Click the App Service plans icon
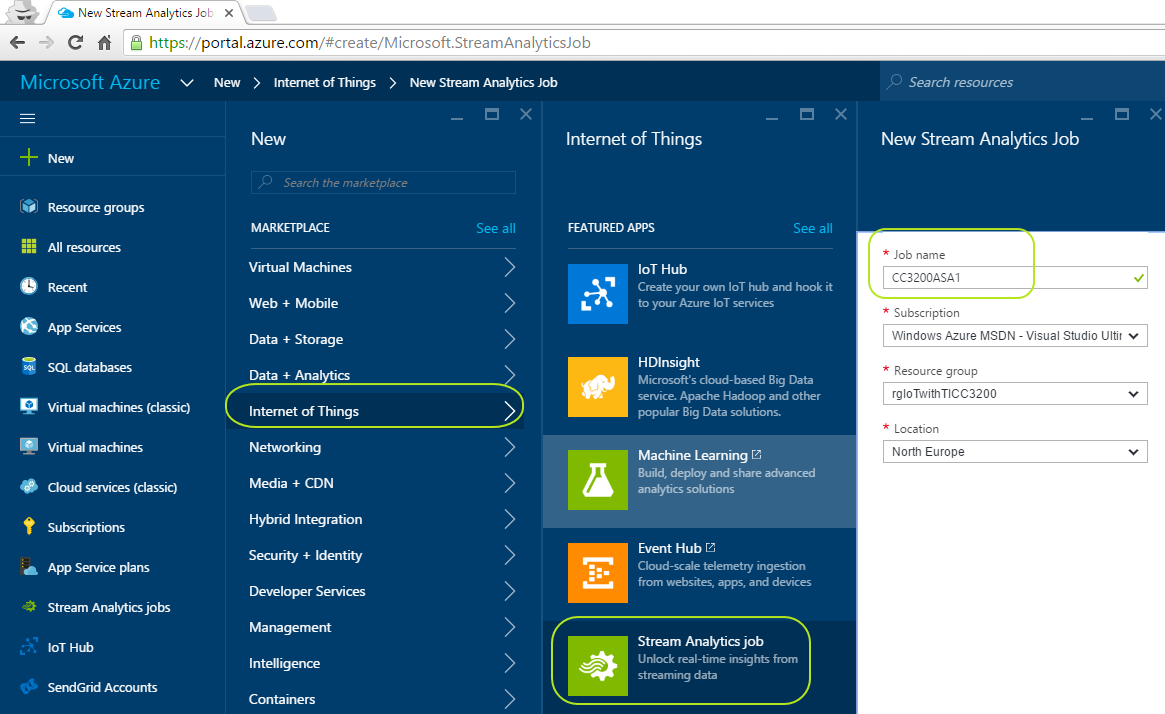 (29, 567)
